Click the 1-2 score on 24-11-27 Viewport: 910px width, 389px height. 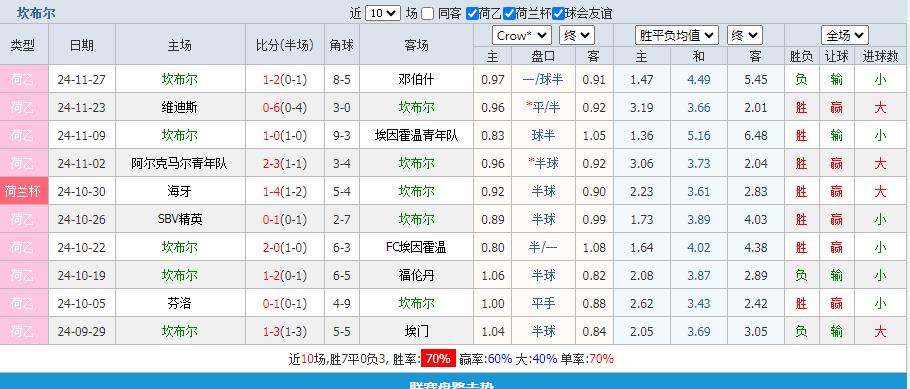(272, 80)
